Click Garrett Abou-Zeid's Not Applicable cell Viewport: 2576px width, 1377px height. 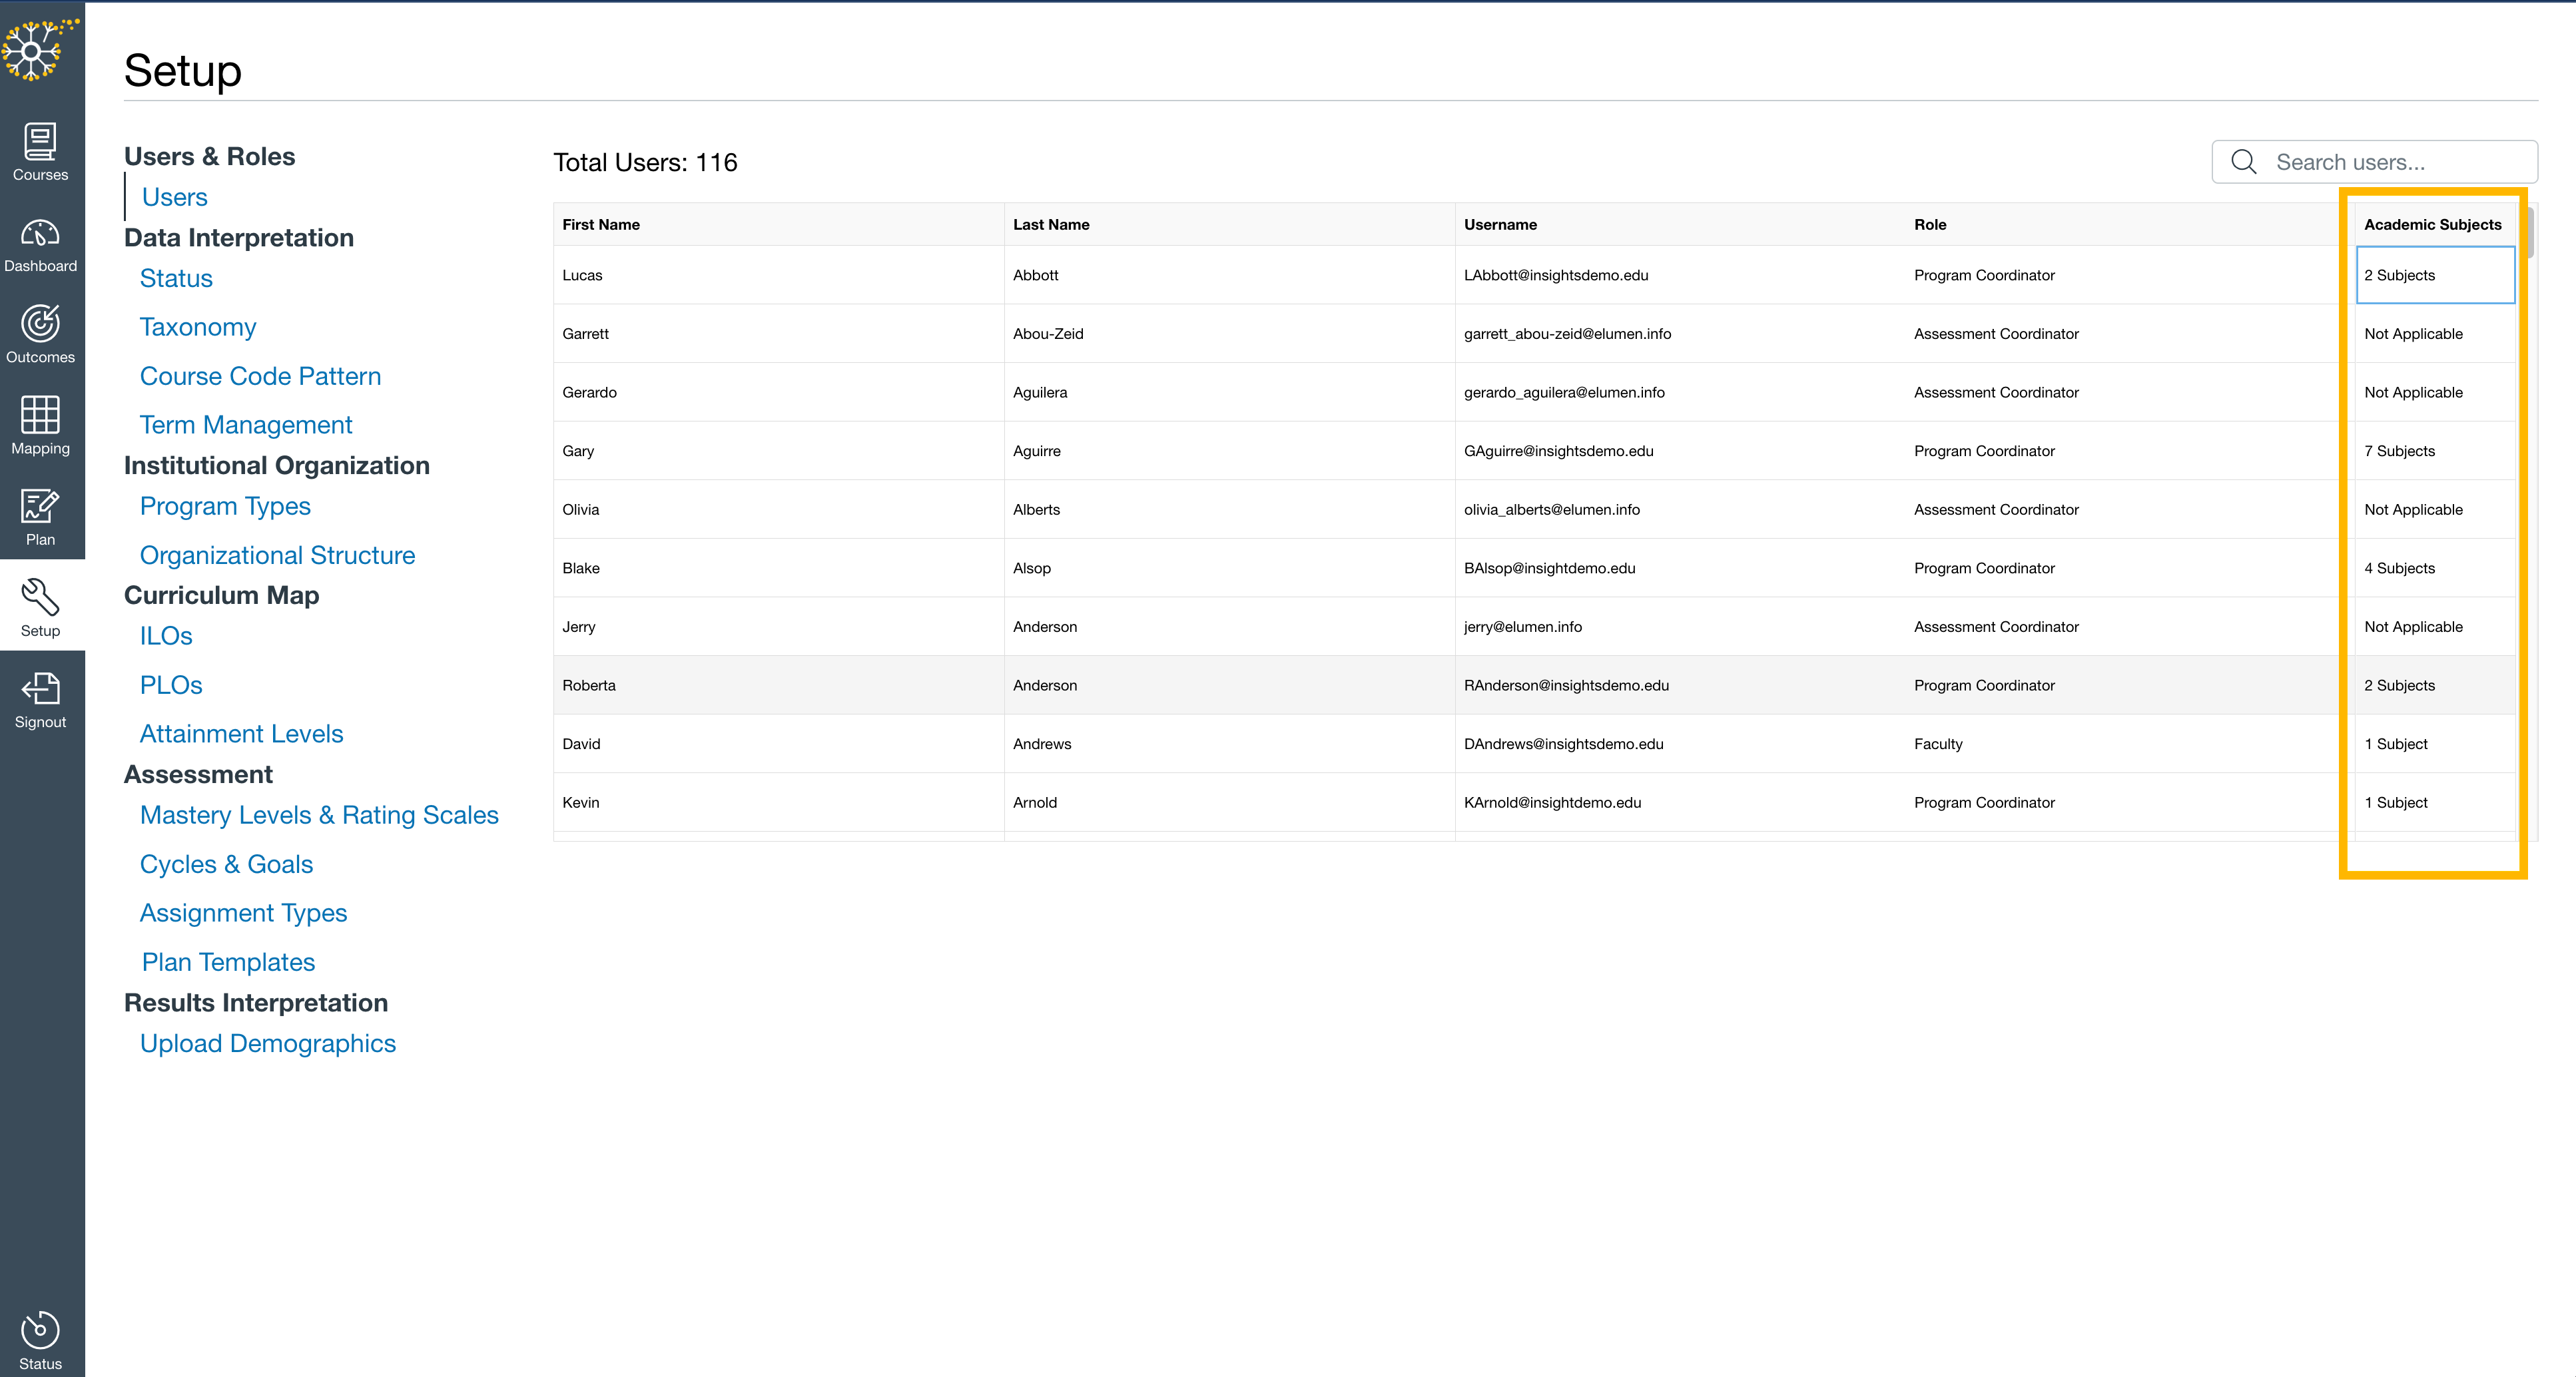click(2436, 334)
